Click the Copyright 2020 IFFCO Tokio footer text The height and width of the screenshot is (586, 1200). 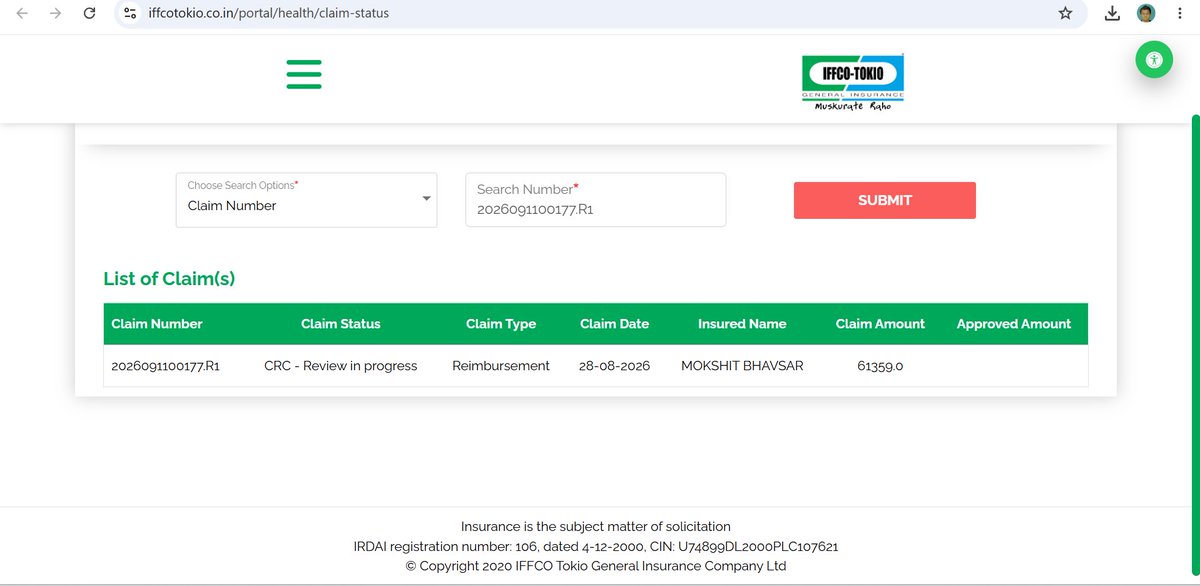[596, 566]
